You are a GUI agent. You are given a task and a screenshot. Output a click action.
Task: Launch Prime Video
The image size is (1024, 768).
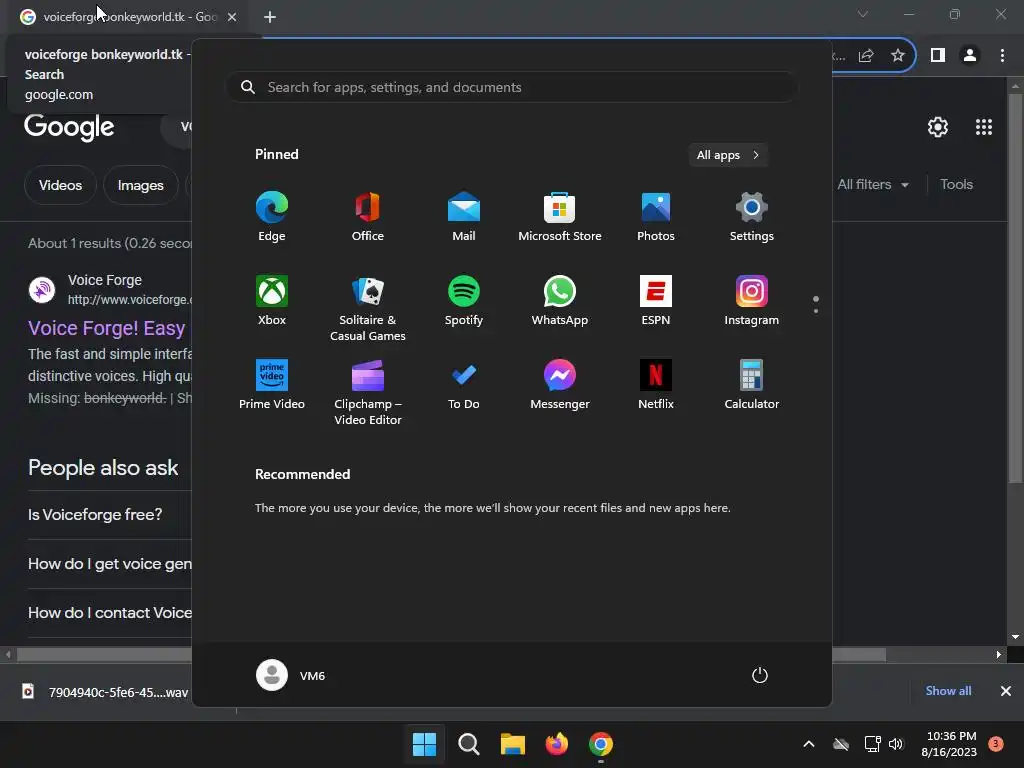pyautogui.click(x=272, y=385)
